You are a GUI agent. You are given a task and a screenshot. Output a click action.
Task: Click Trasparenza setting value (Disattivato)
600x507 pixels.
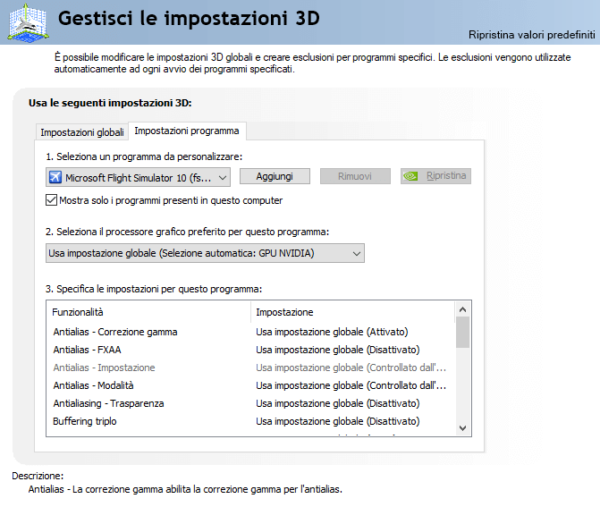(x=338, y=403)
